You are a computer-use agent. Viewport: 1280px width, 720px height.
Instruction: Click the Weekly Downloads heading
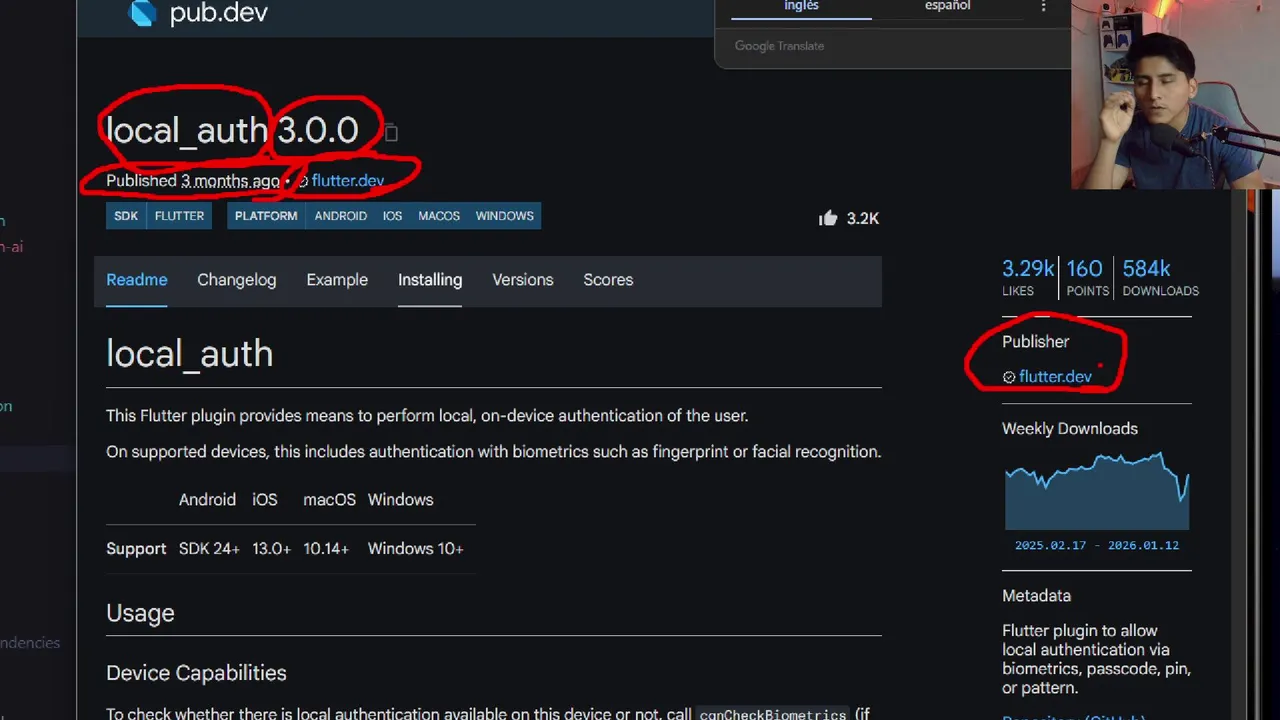(1070, 429)
